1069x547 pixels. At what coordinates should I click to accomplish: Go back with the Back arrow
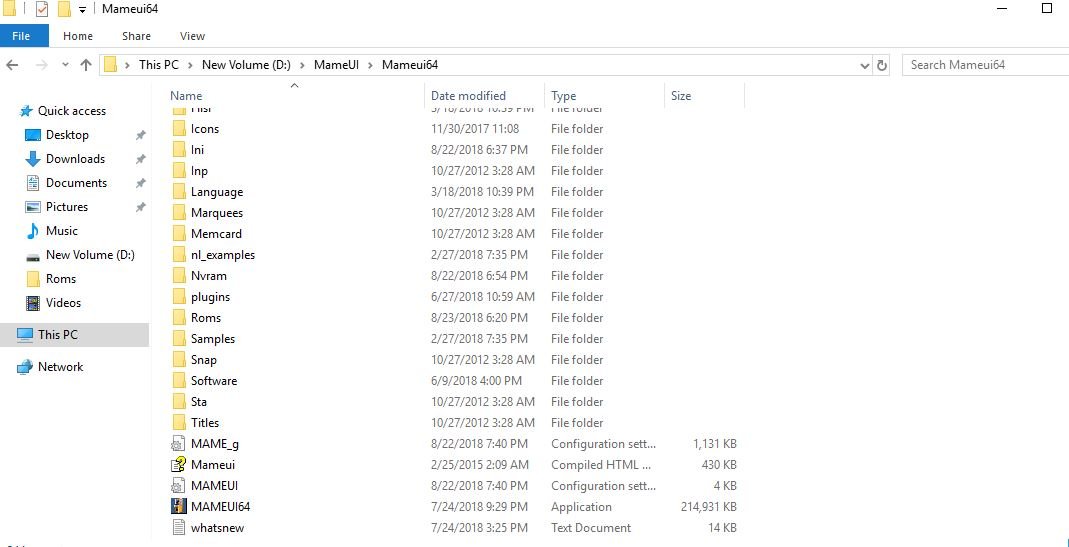[12, 65]
